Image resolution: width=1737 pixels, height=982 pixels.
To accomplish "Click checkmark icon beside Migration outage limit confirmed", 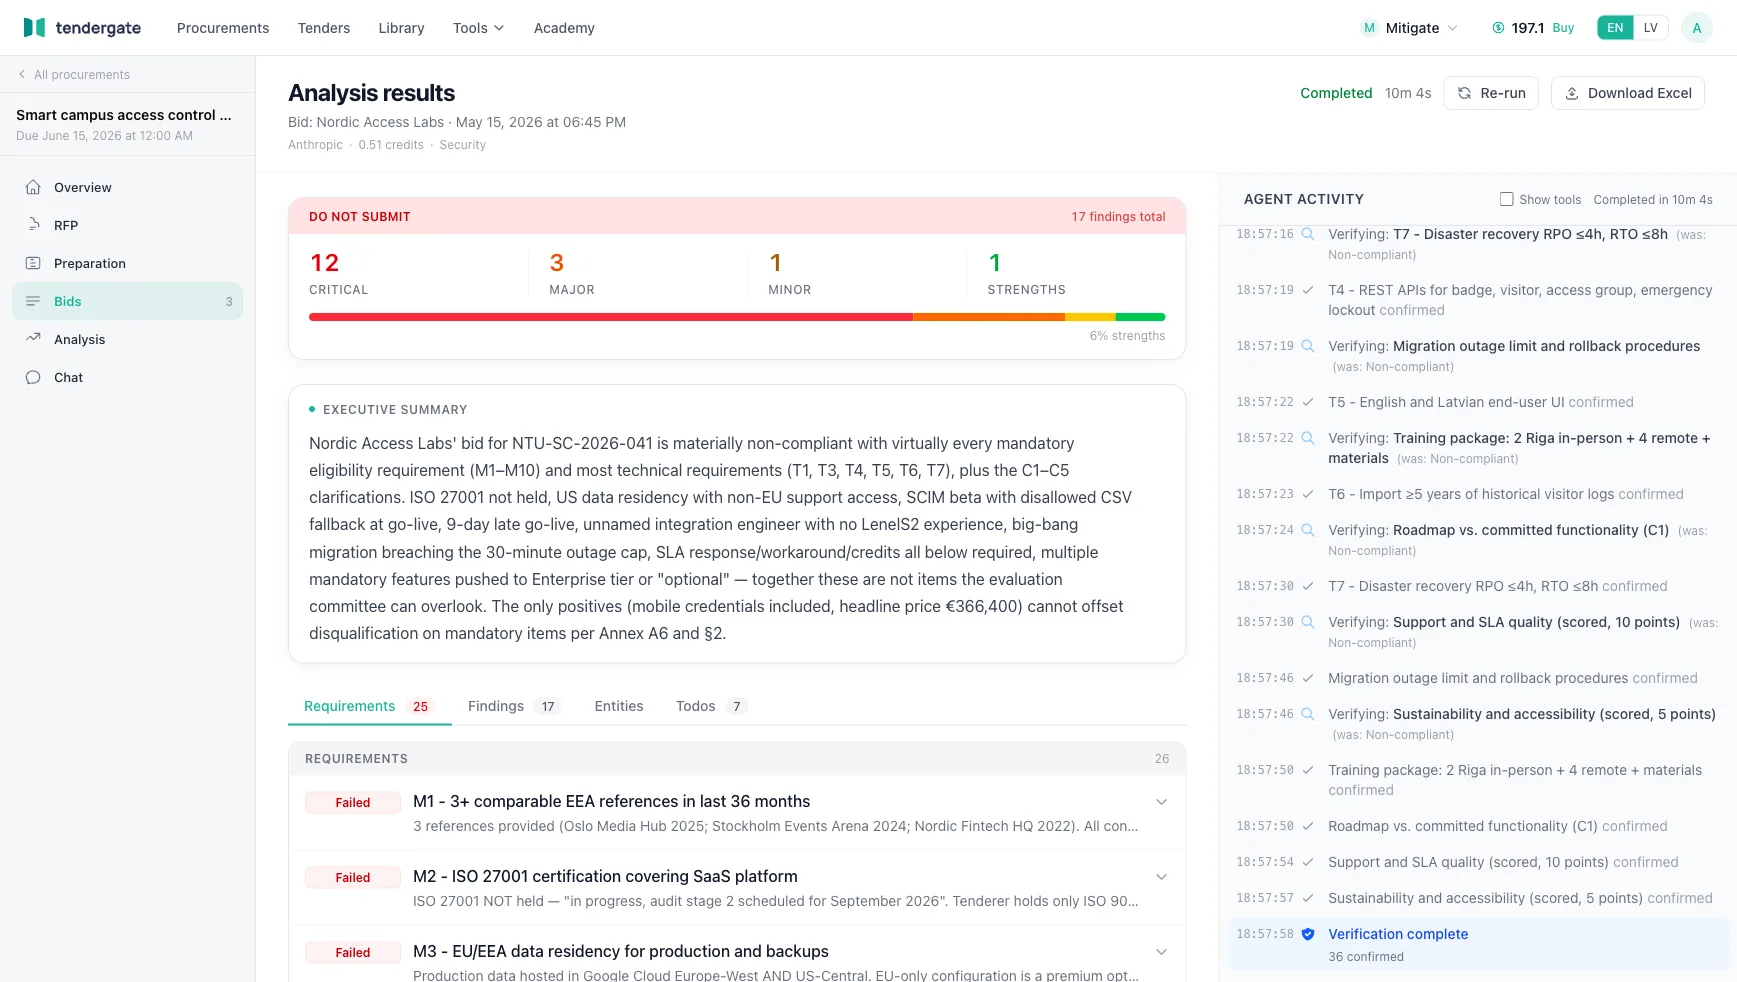I will [1307, 678].
